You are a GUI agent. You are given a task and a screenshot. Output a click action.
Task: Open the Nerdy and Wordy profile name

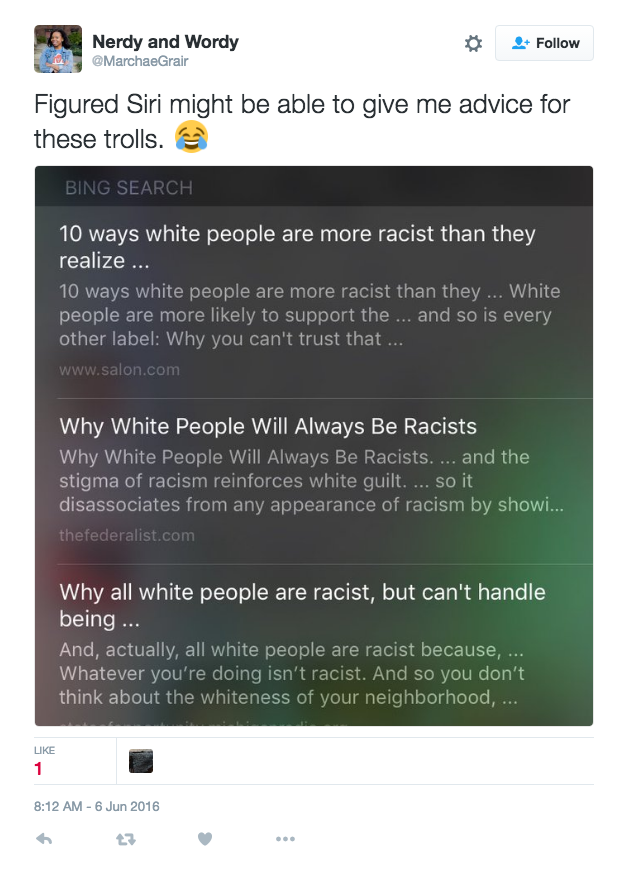tap(165, 42)
